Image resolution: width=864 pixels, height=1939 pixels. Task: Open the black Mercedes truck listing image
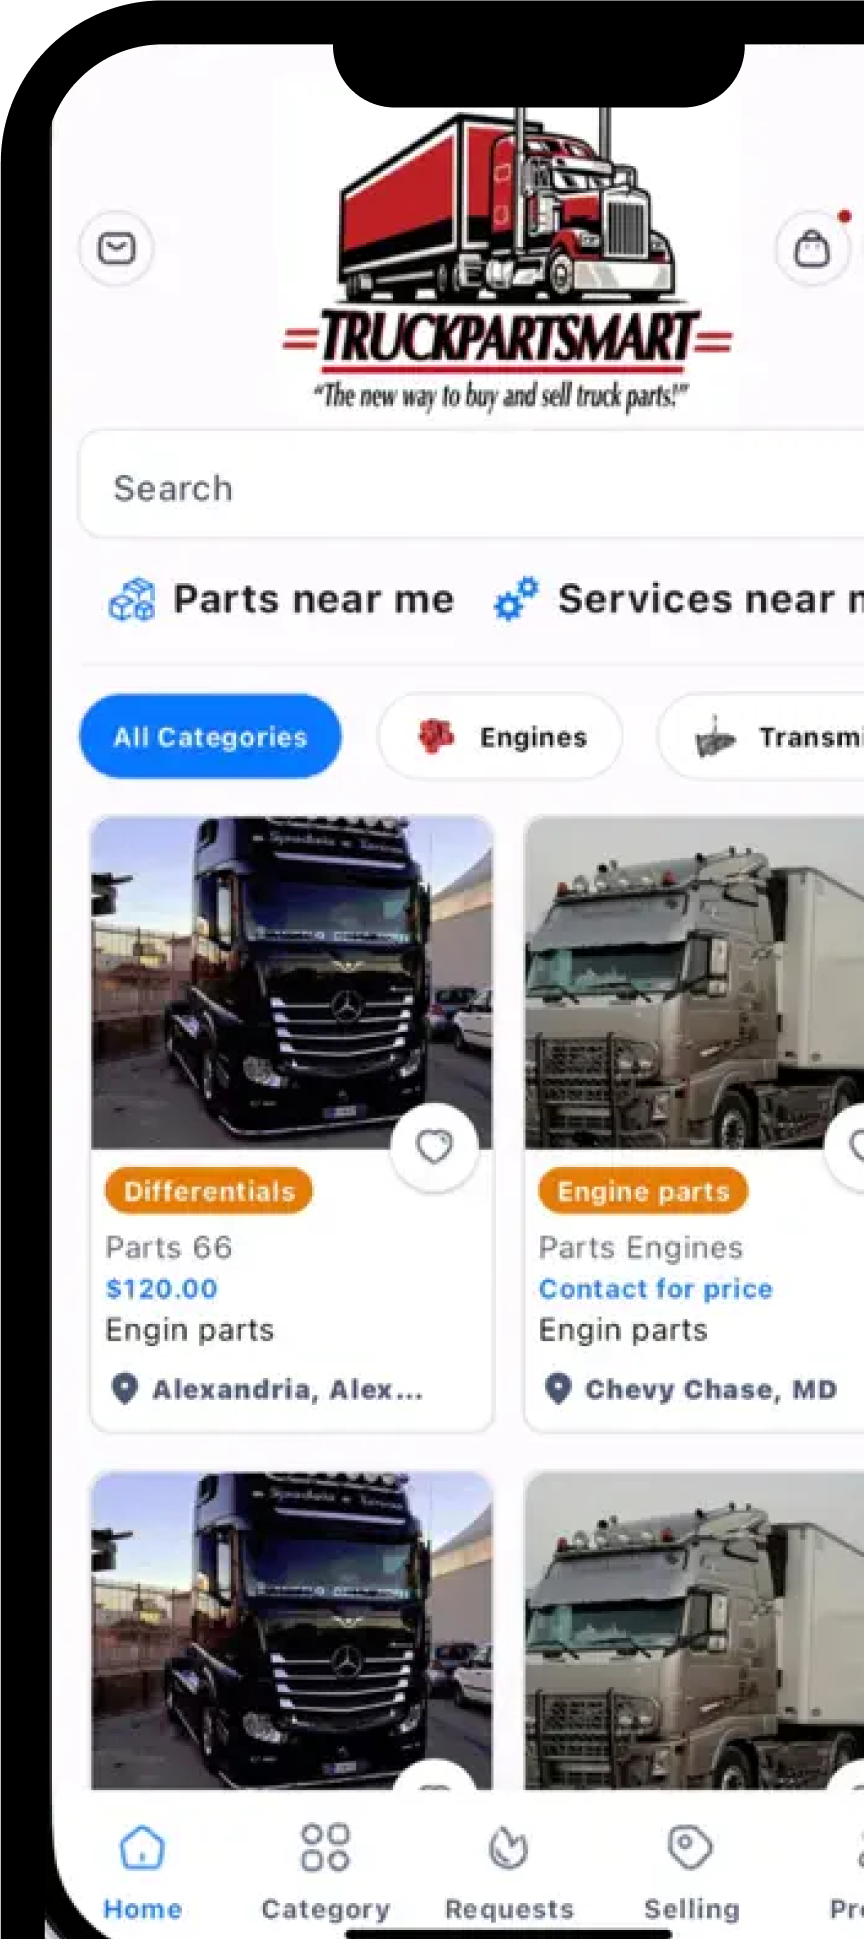(292, 983)
